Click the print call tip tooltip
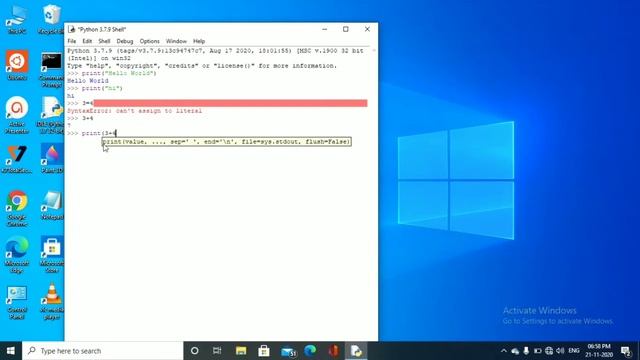Screen dimensions: 640x360 (x=227, y=142)
